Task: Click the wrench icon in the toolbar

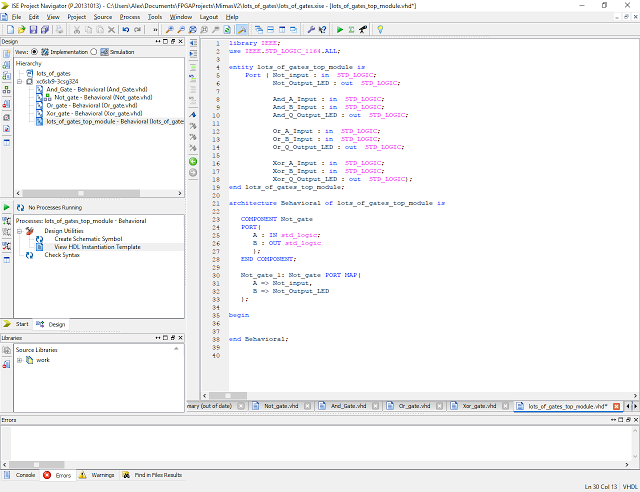Action: point(311,30)
